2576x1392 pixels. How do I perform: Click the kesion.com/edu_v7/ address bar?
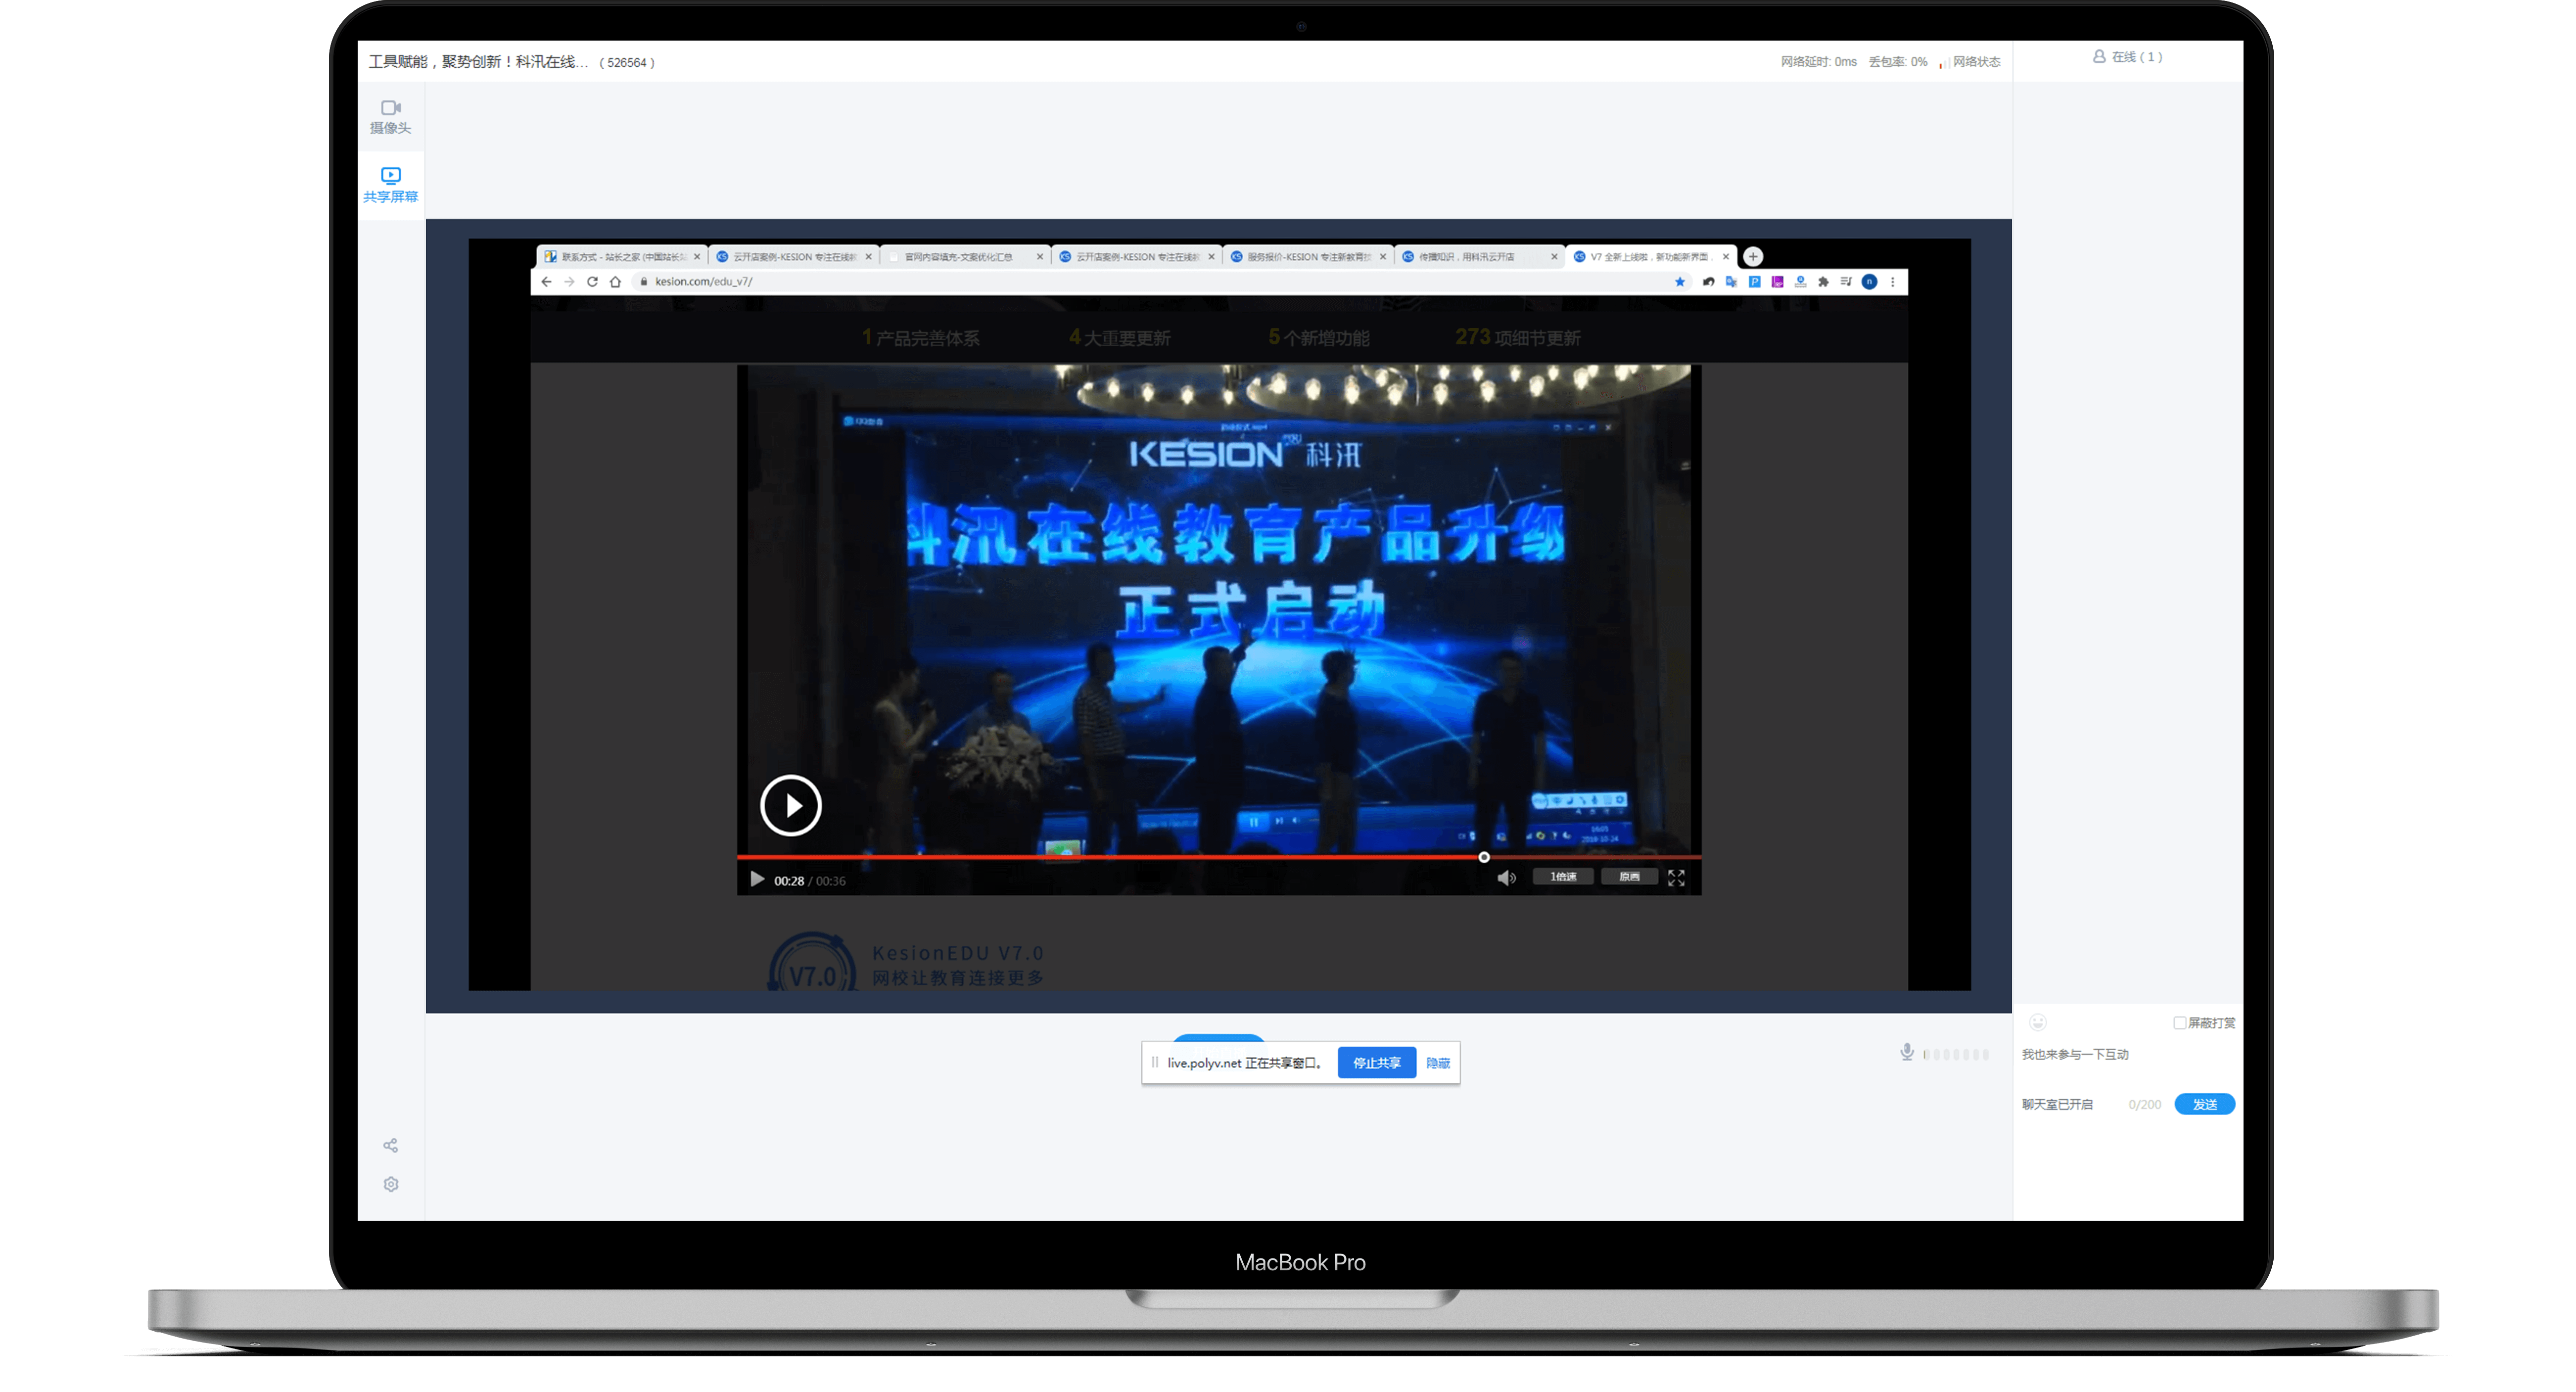[x=1150, y=282]
